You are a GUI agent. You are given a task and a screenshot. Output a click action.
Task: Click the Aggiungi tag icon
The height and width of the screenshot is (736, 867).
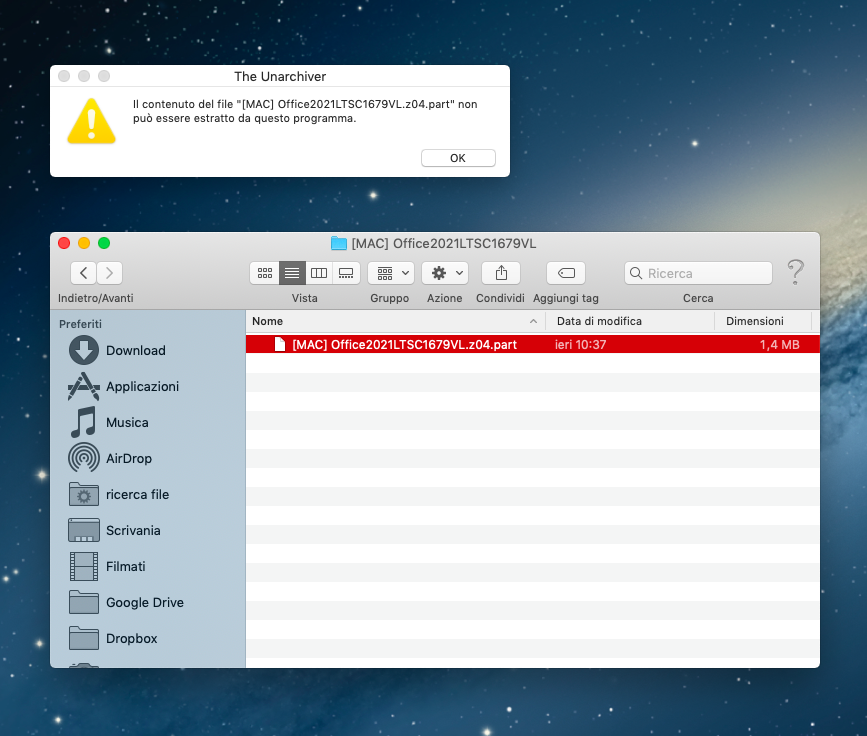tap(566, 273)
